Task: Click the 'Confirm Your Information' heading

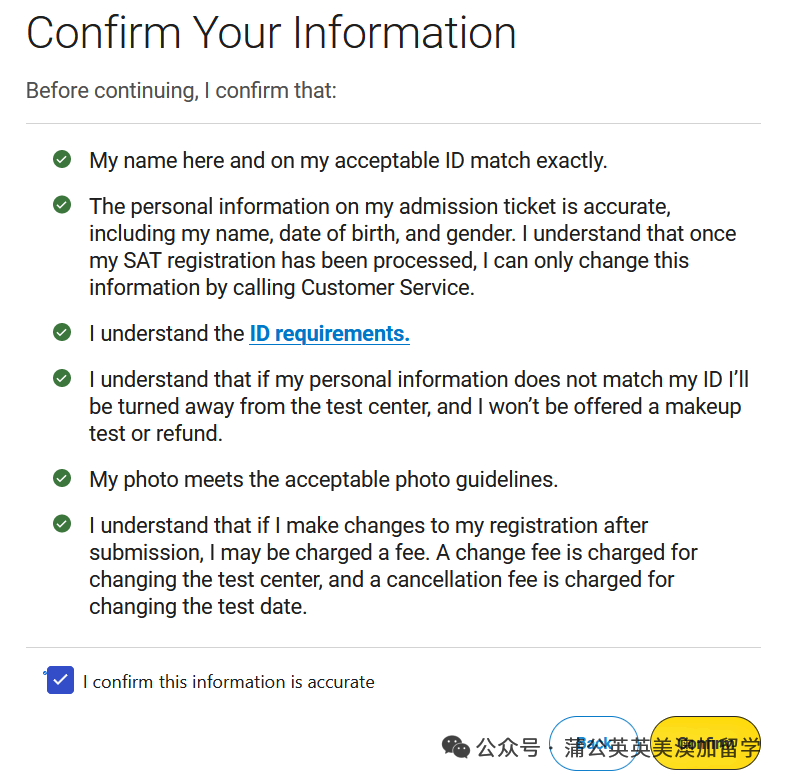Action: (x=271, y=33)
